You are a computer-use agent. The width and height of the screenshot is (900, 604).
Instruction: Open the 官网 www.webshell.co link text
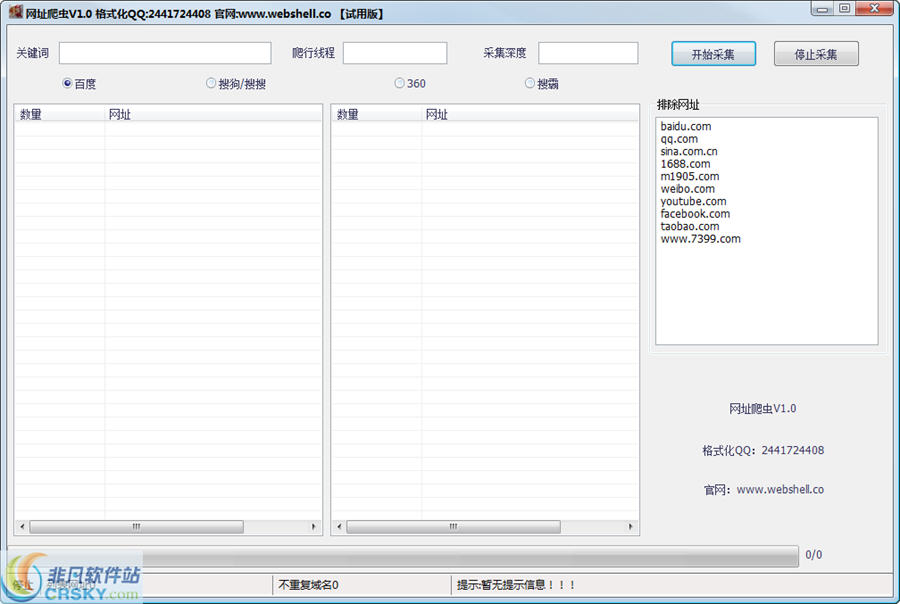pos(764,490)
